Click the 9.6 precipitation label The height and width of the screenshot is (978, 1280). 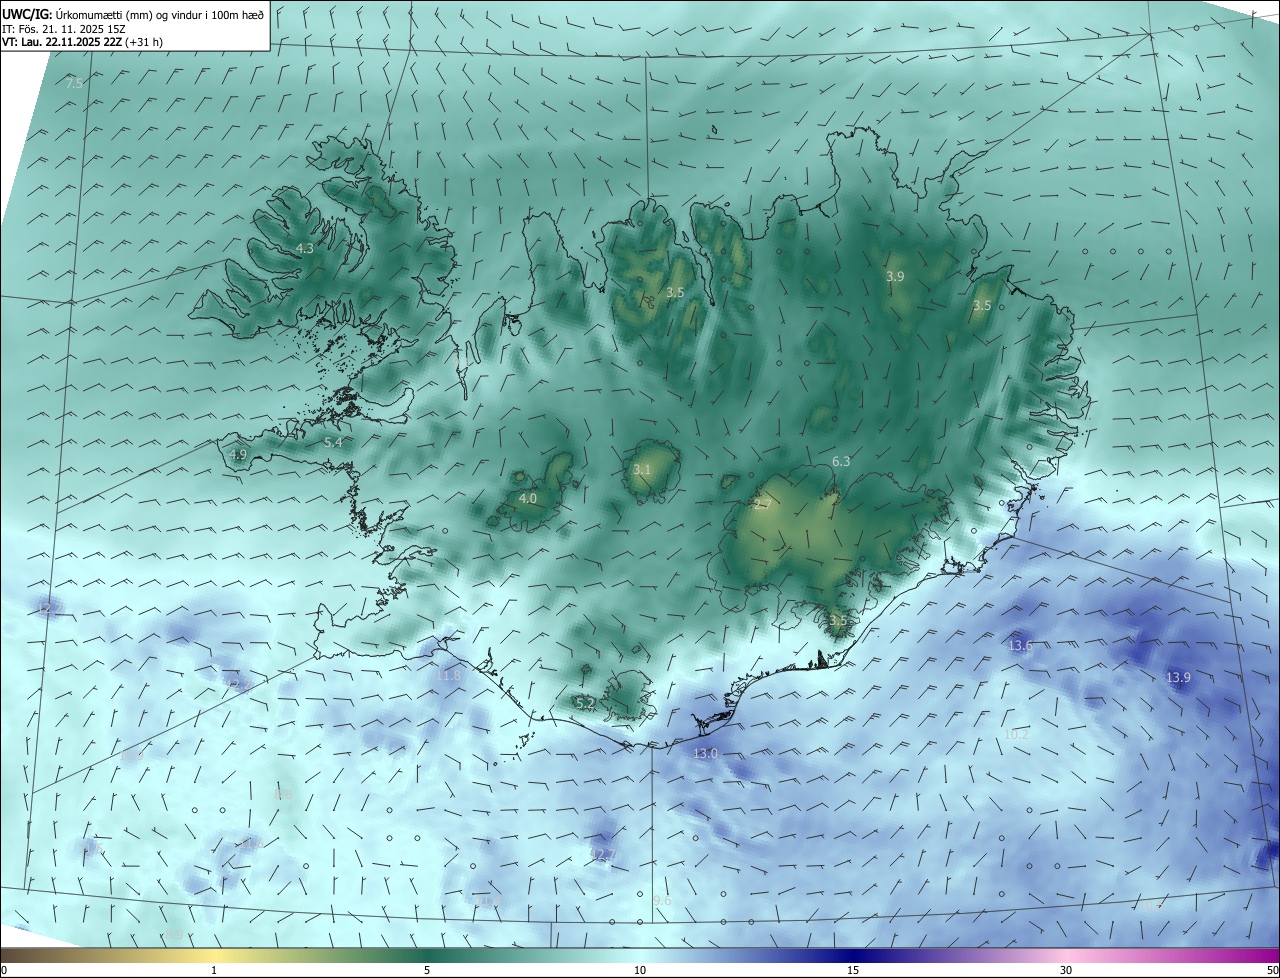click(x=662, y=901)
